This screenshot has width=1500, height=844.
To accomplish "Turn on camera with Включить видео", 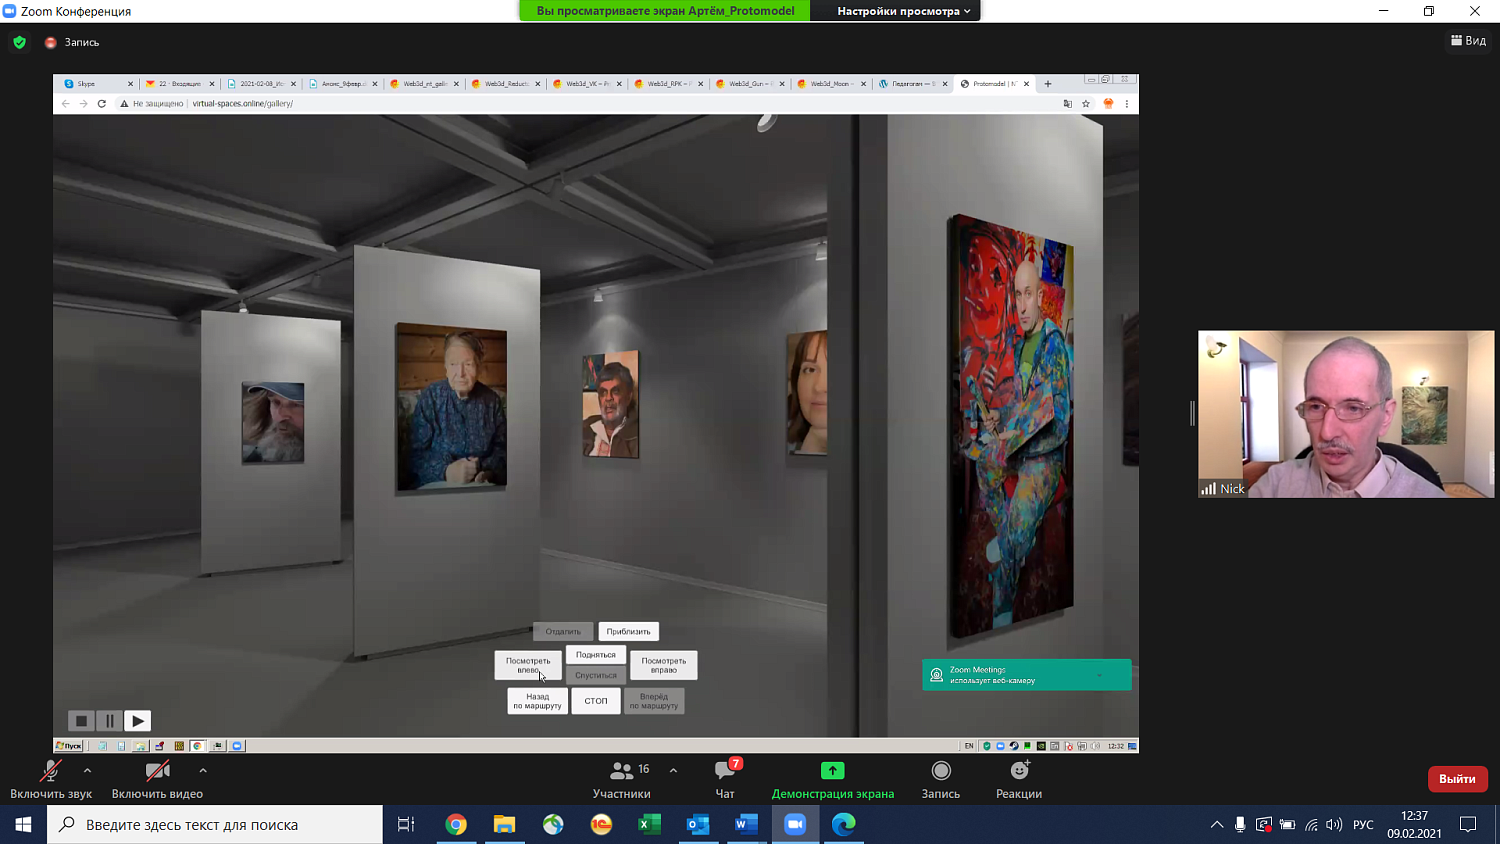I will [x=157, y=780].
